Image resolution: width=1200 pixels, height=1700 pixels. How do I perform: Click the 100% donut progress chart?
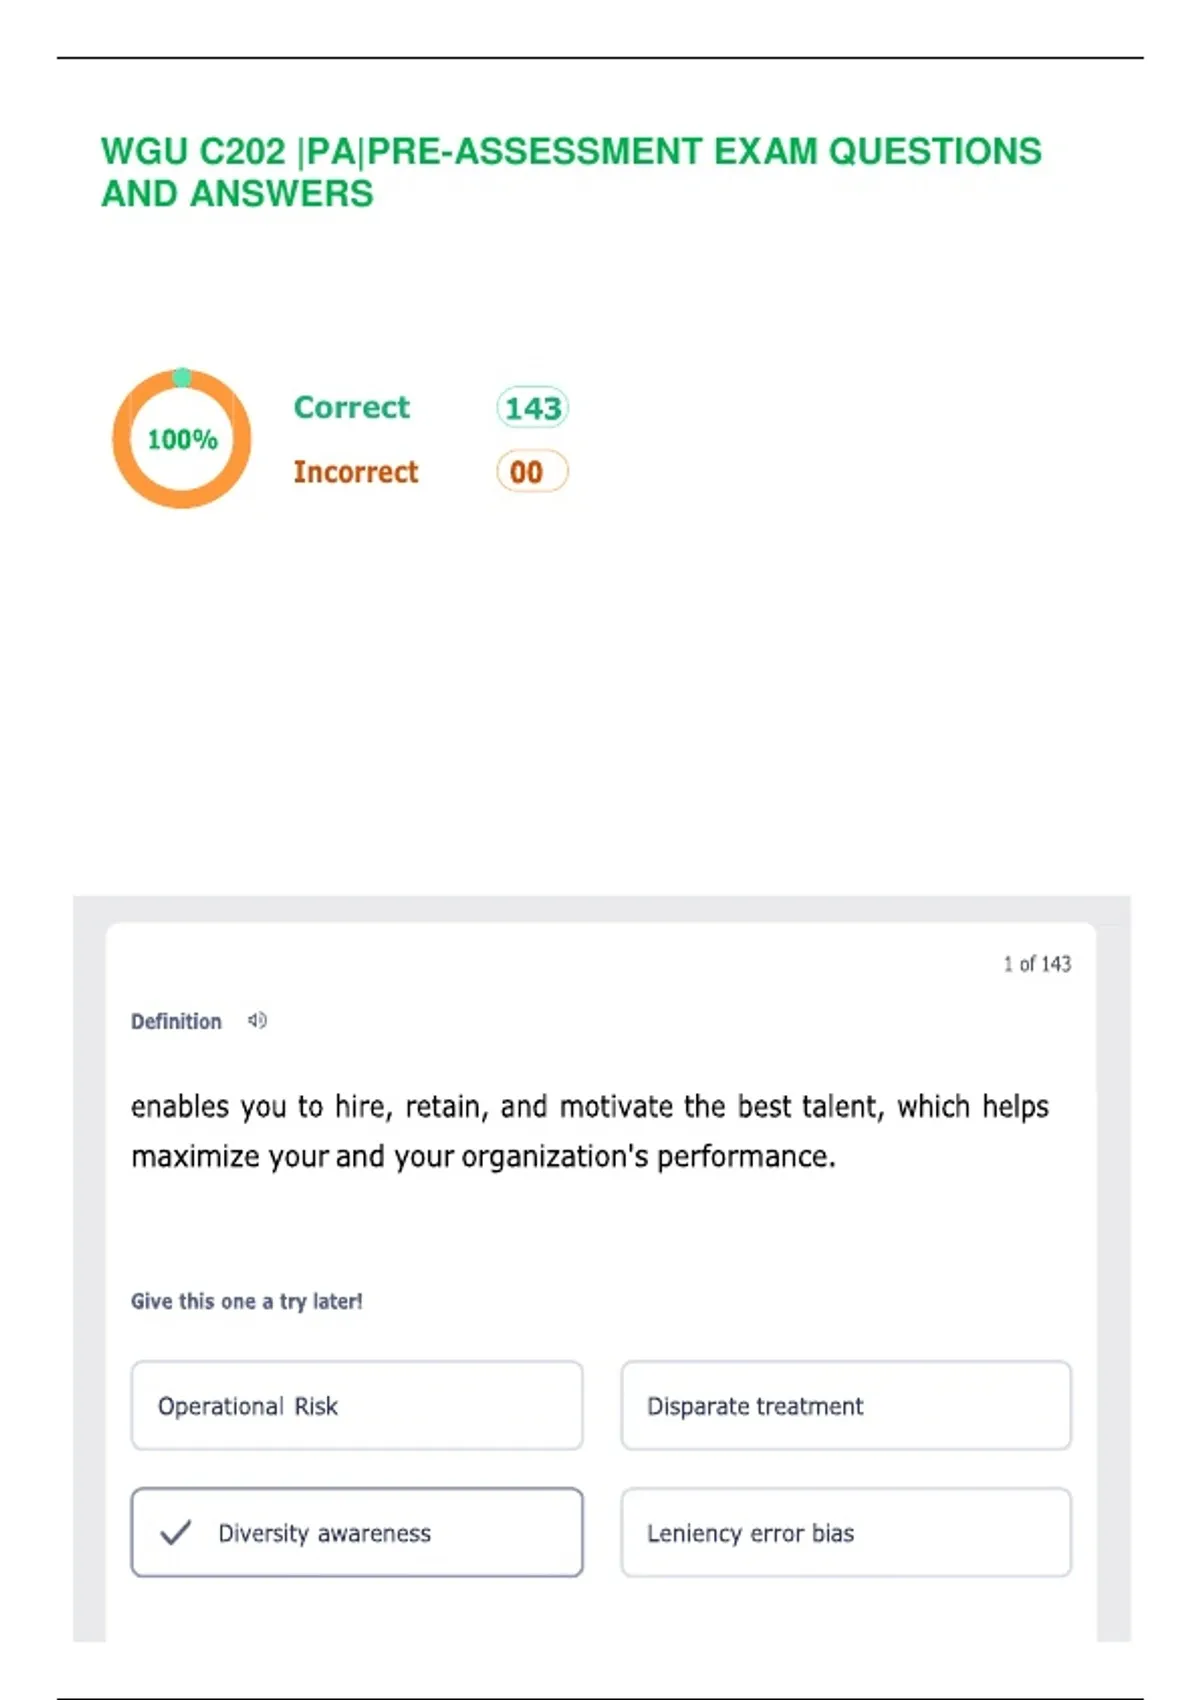181,439
